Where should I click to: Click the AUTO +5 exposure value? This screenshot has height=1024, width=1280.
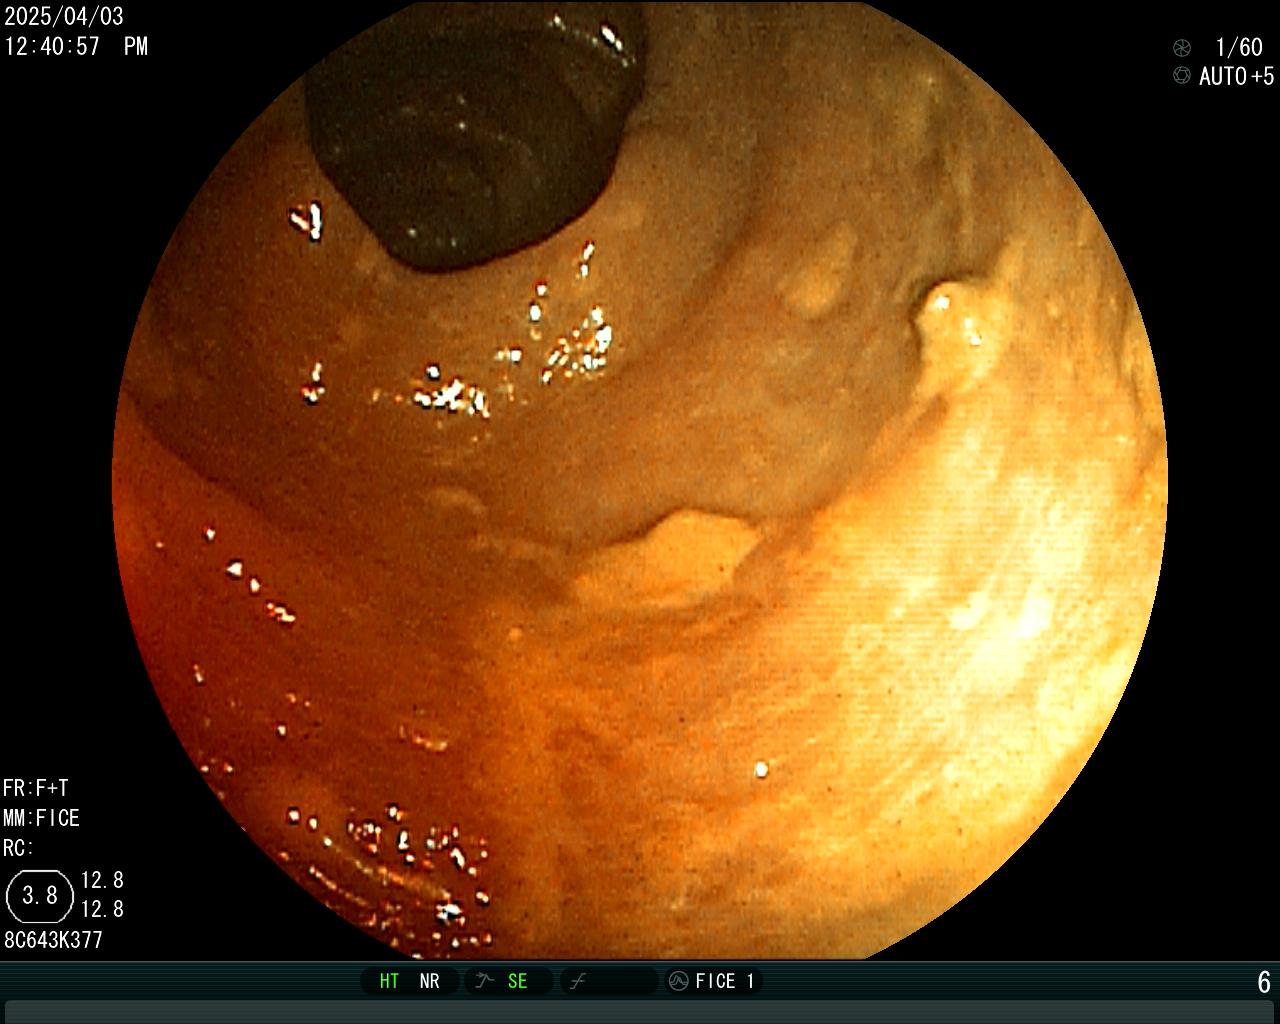(x=1237, y=76)
